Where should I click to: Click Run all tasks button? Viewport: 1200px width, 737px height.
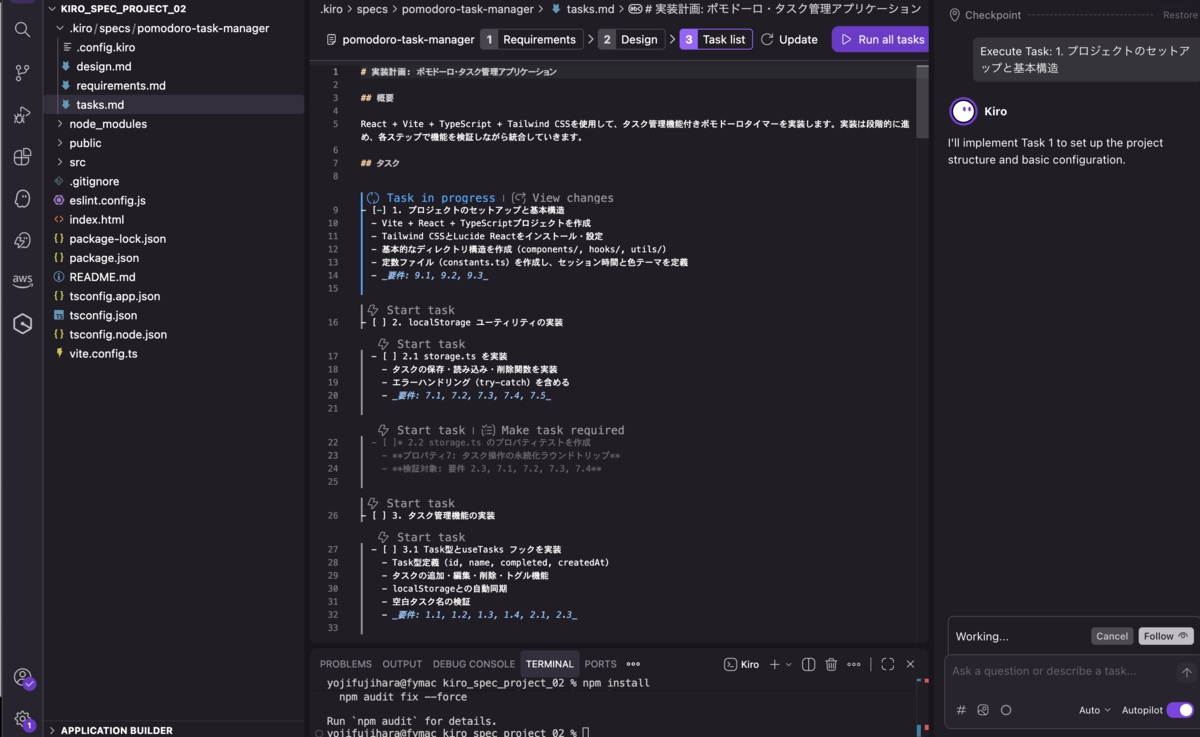881,40
